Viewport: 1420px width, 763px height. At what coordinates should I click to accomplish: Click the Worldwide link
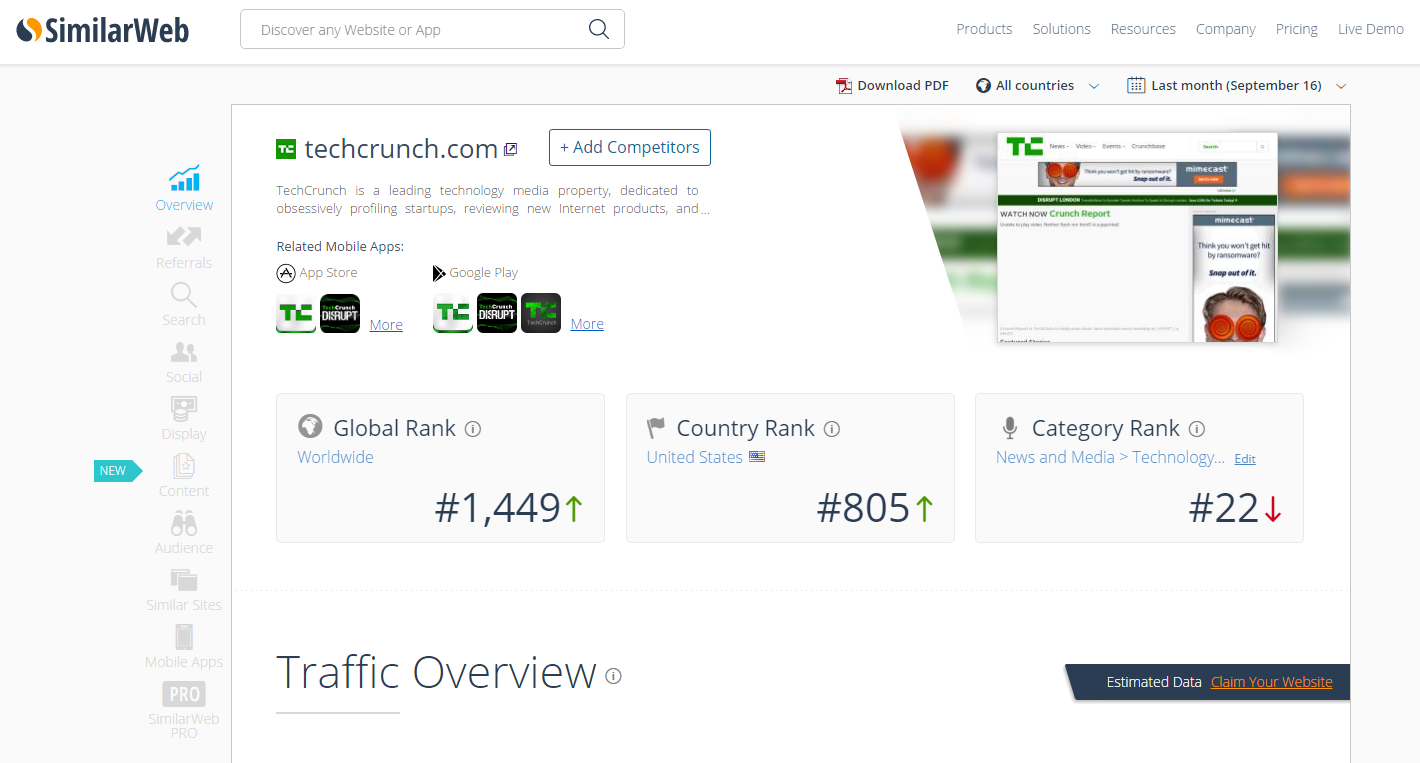point(335,457)
